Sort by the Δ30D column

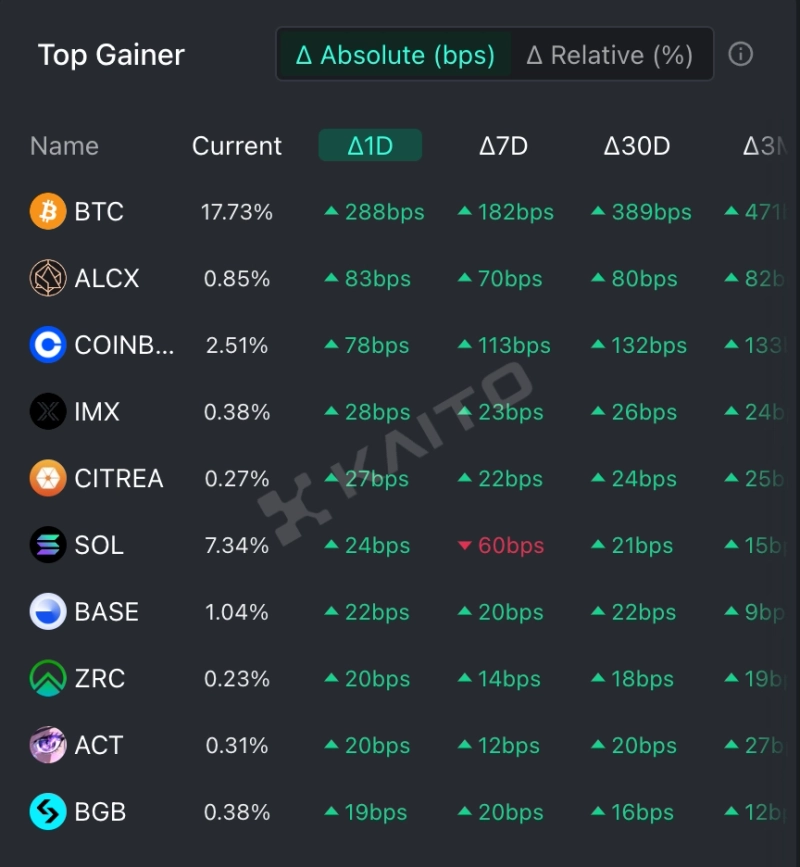[x=636, y=146]
